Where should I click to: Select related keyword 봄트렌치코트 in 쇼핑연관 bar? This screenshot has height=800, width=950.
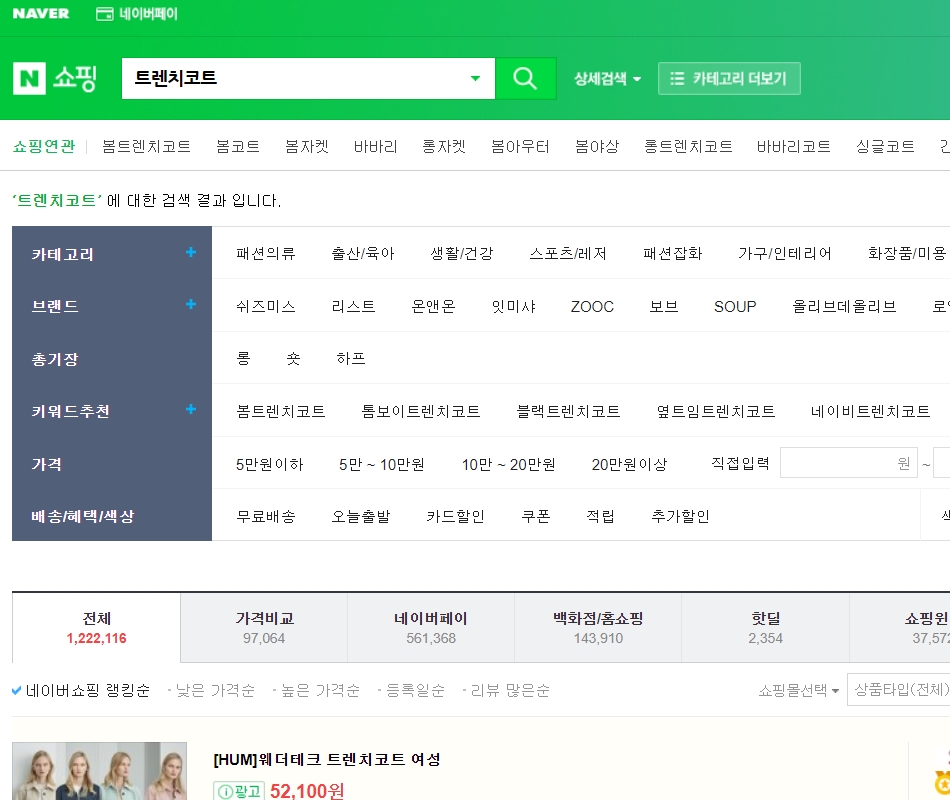[x=146, y=147]
